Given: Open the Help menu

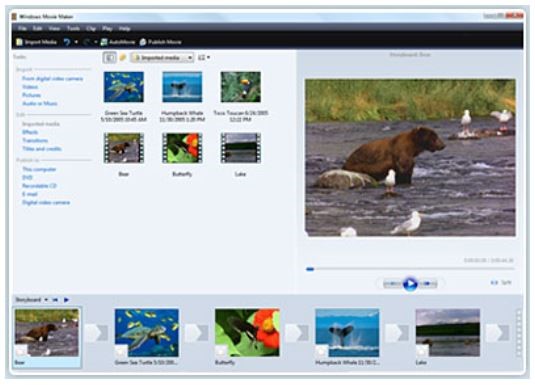Looking at the screenshot, I should [125, 28].
